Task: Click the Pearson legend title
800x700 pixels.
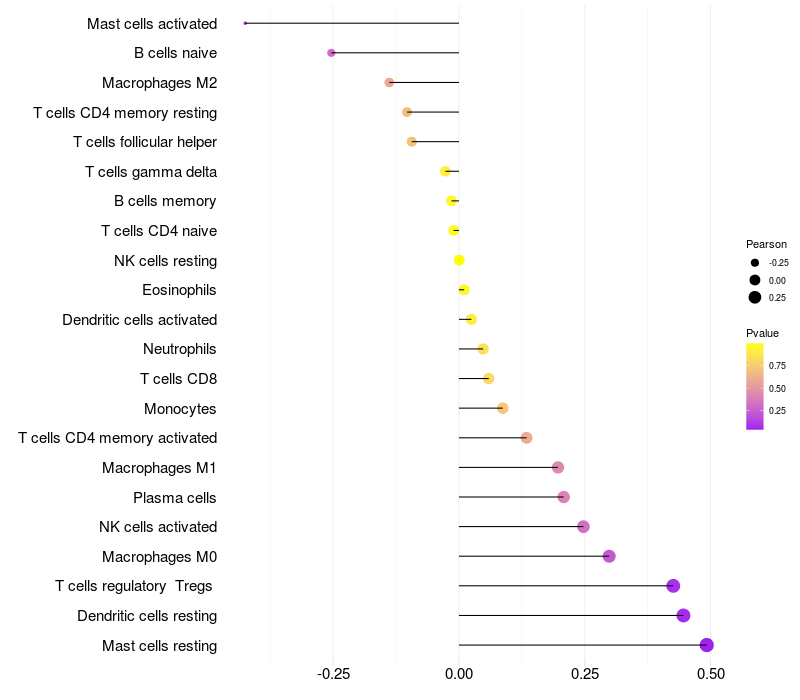Action: click(x=766, y=244)
